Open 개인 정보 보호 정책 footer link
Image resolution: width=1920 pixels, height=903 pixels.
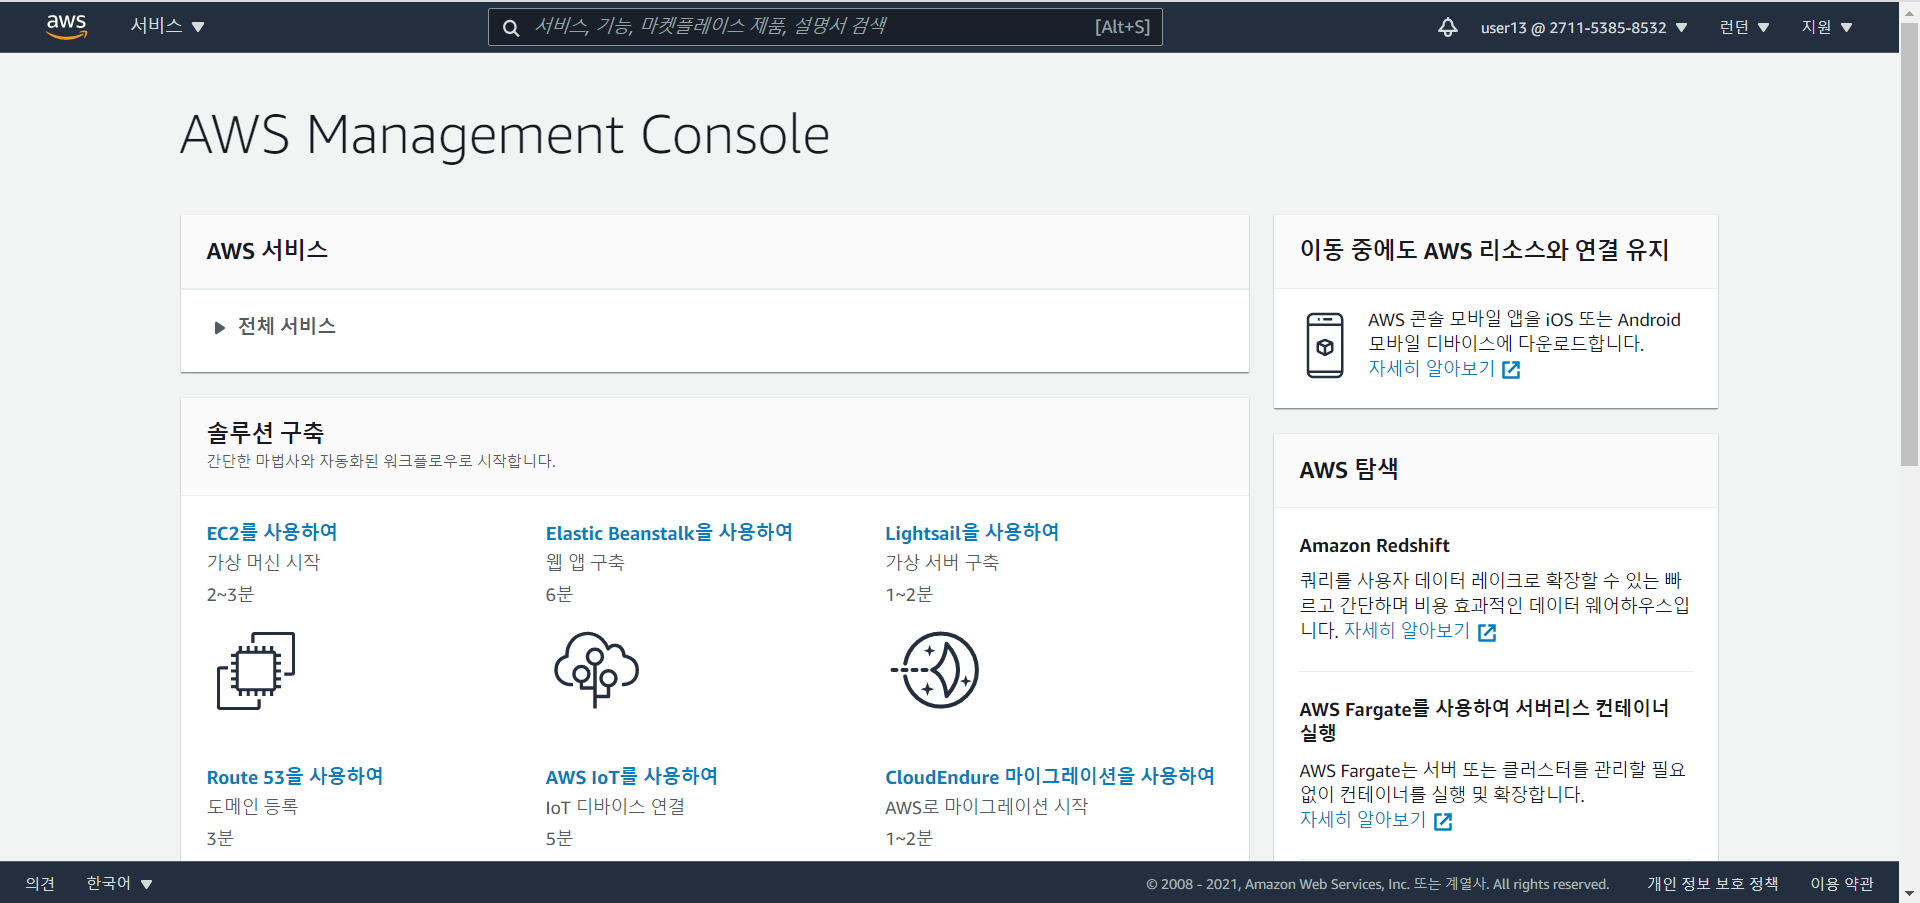(1713, 883)
